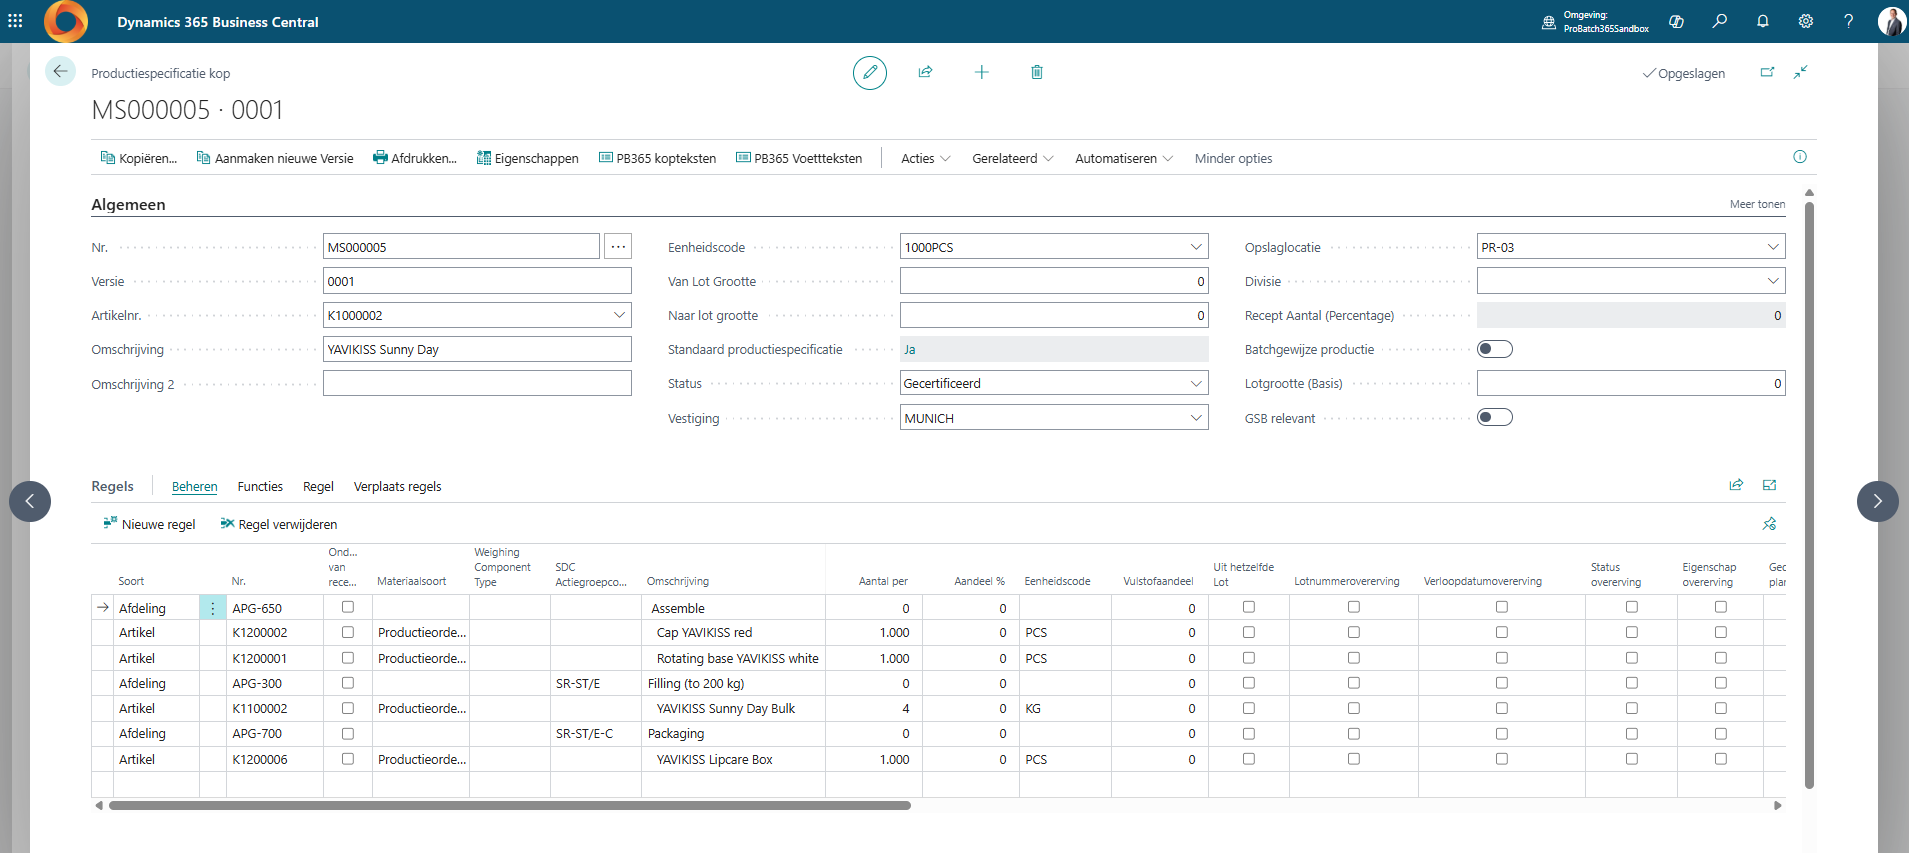This screenshot has width=1909, height=853.
Task: Click the share icon in the header
Action: point(926,72)
